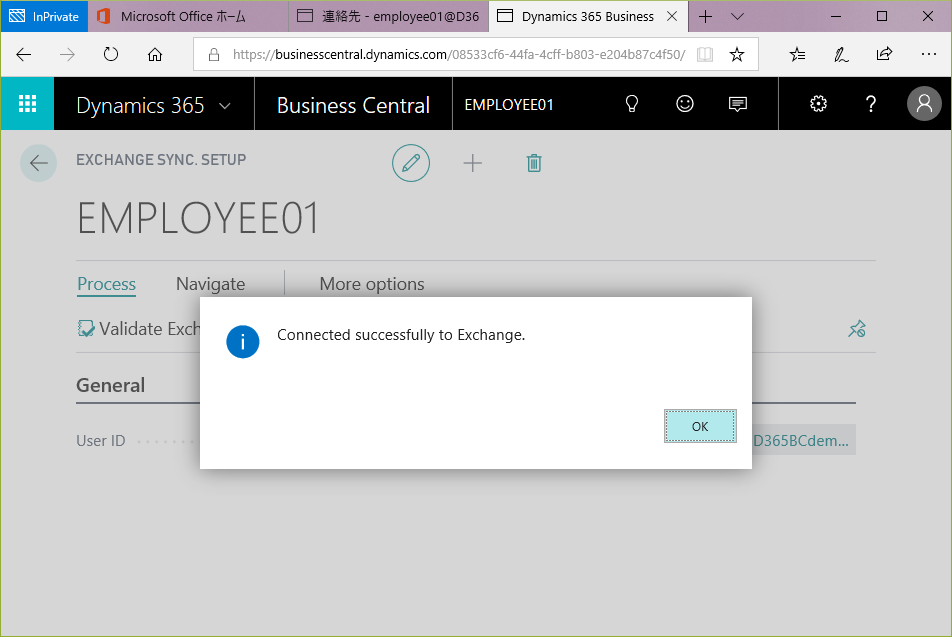The width and height of the screenshot is (952, 637).
Task: Open a new browser tab
Action: [705, 16]
